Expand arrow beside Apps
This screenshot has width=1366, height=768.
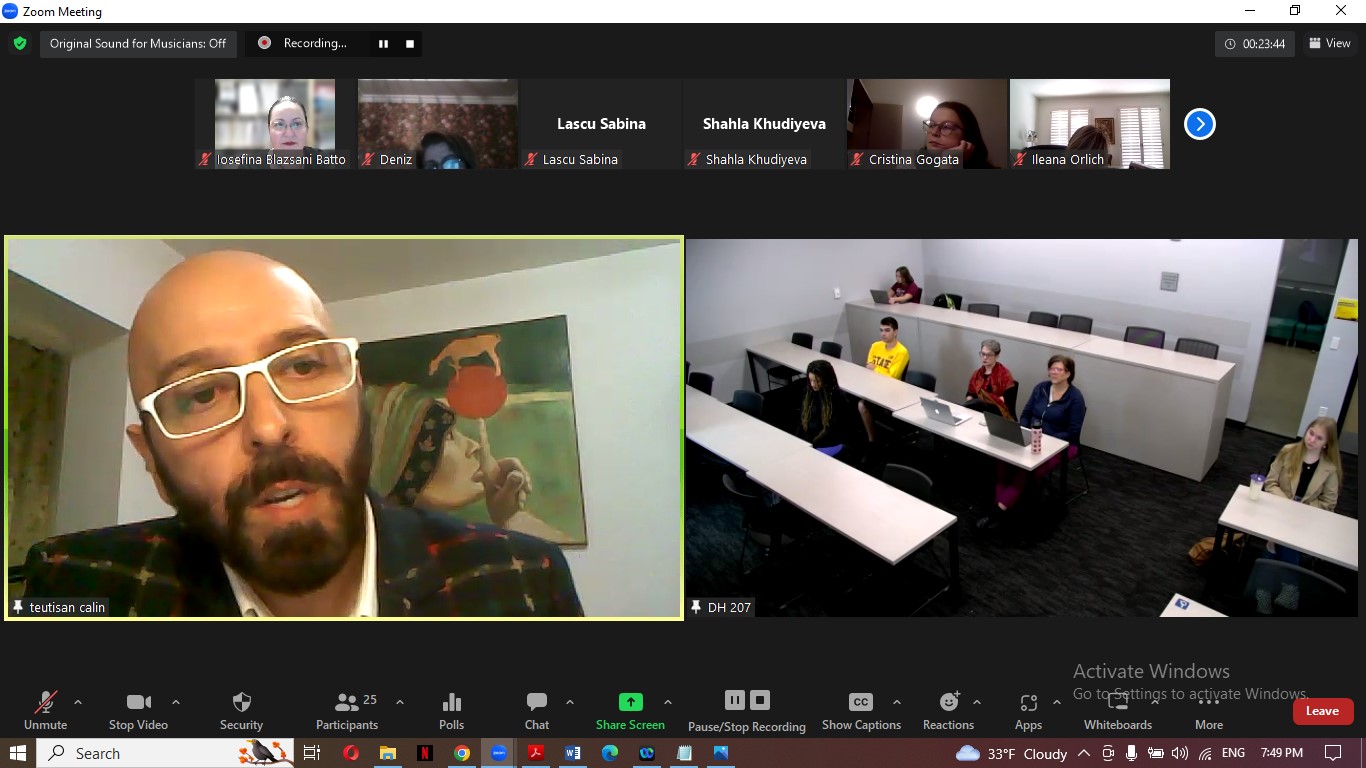coord(1057,702)
